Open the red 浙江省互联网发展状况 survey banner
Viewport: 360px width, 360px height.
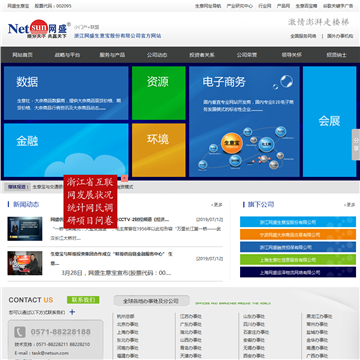90,201
